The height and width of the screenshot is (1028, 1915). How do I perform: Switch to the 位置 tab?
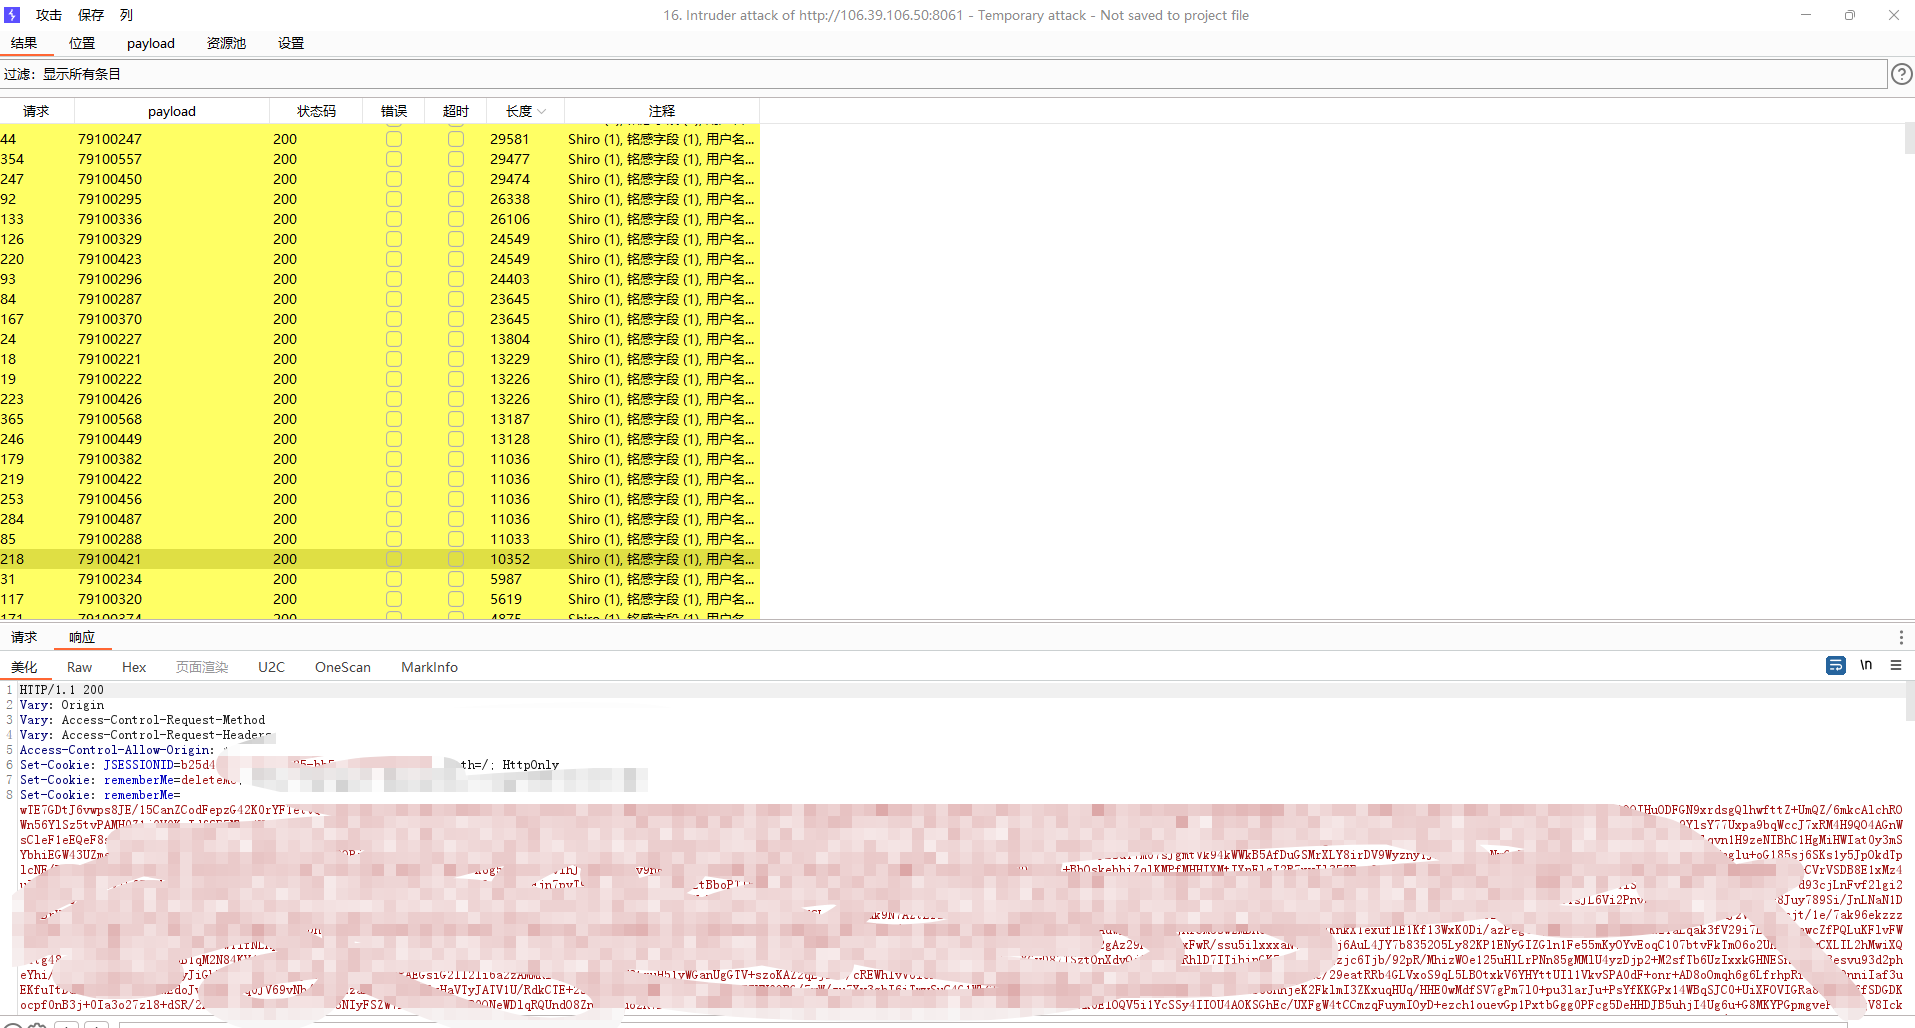pos(82,43)
